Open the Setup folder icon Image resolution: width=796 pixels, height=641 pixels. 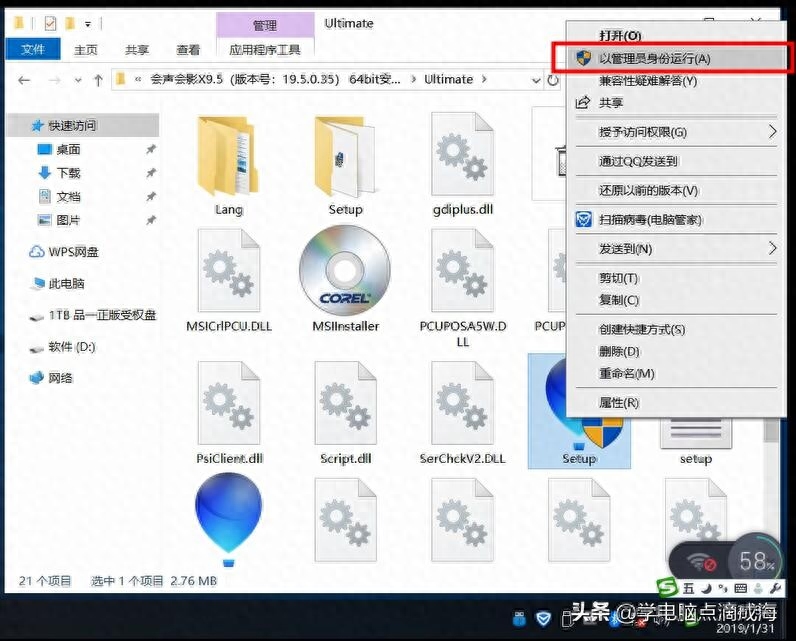pyautogui.click(x=345, y=165)
